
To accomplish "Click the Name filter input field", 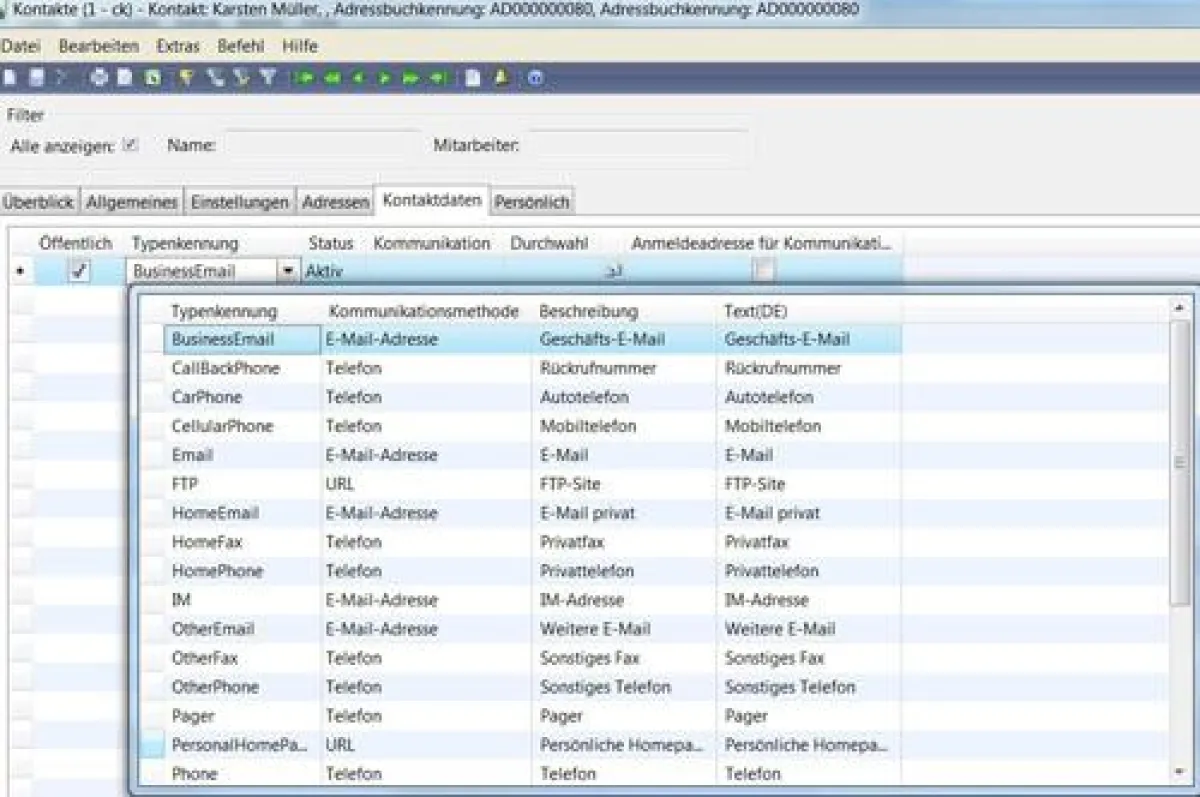I will tap(320, 146).
